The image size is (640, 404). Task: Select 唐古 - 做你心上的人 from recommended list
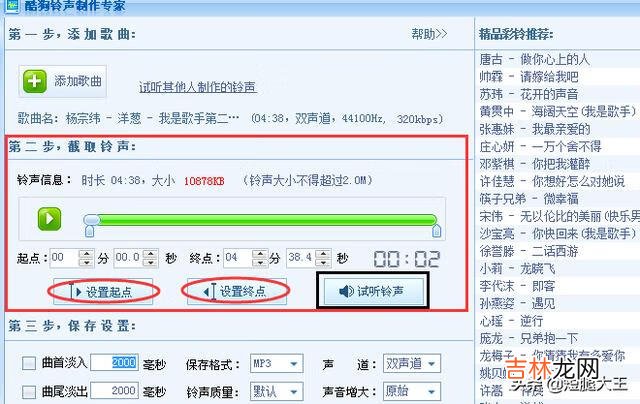(x=548, y=60)
